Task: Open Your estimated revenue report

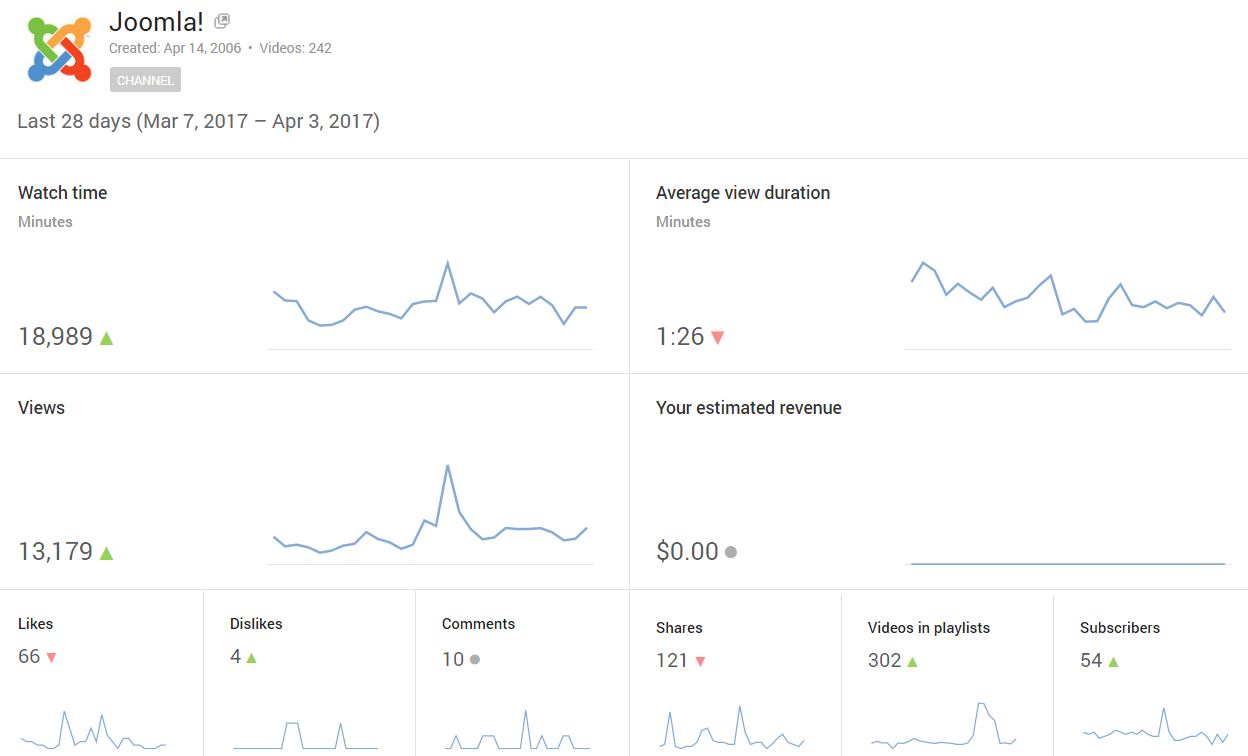Action: pos(749,408)
